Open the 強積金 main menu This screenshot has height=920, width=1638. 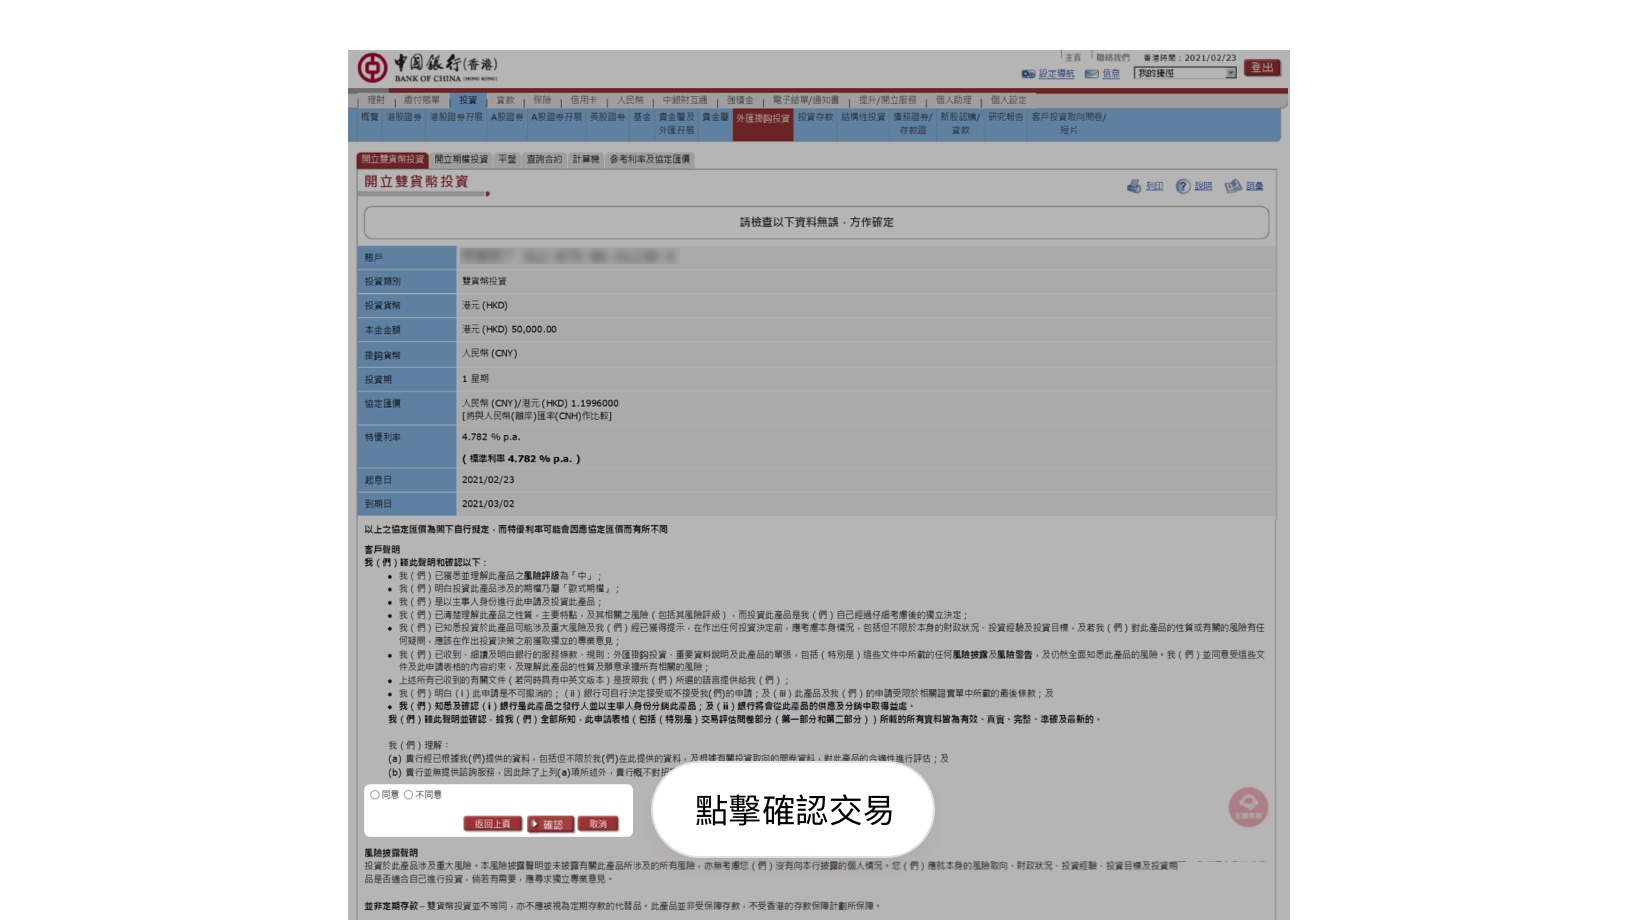(740, 100)
